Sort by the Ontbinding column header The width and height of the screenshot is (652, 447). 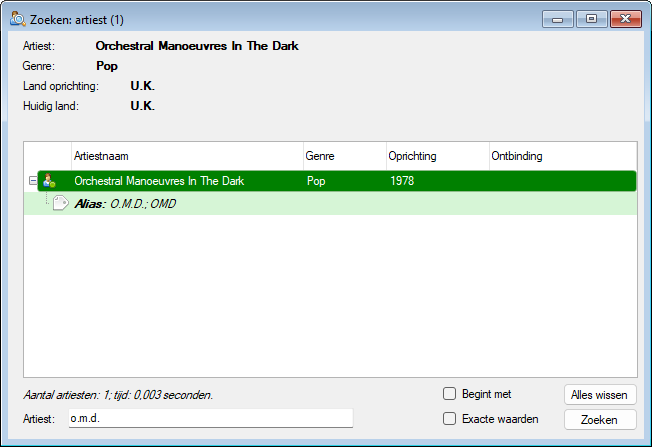(x=563, y=156)
